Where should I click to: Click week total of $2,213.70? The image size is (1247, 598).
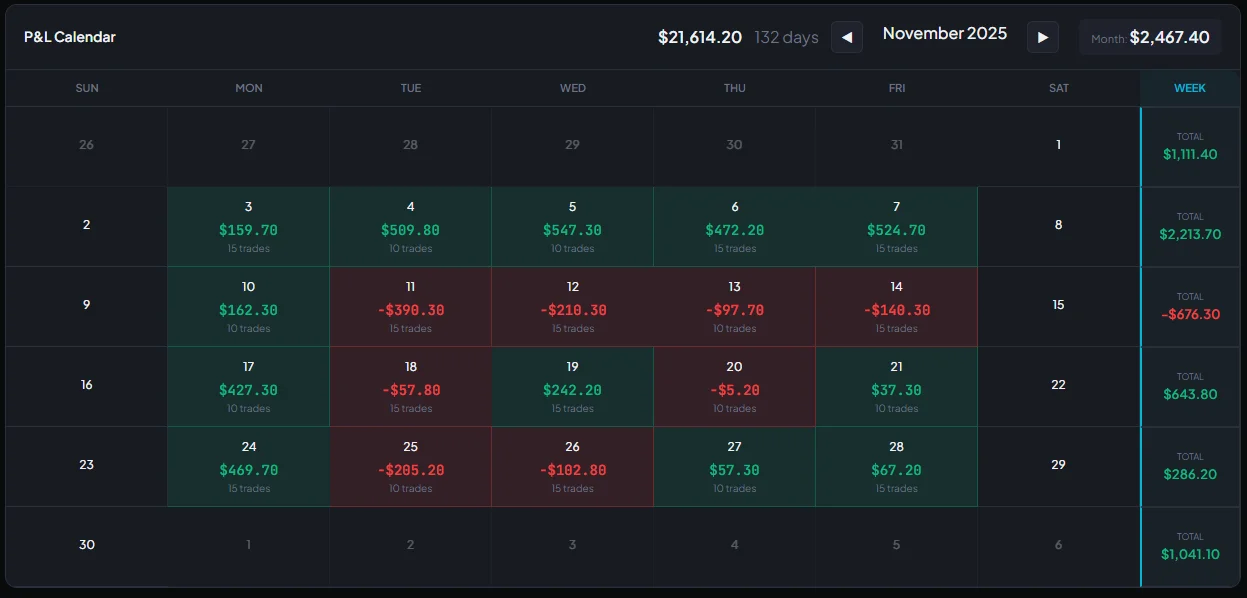1190,227
